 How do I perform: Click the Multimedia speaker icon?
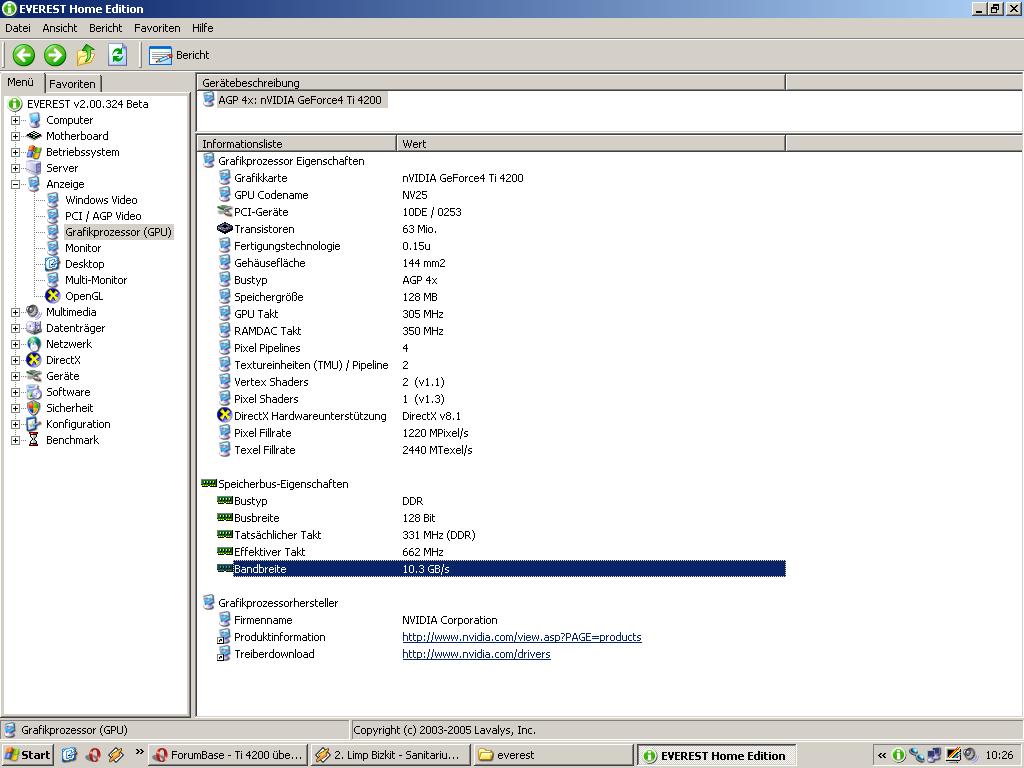coord(34,312)
